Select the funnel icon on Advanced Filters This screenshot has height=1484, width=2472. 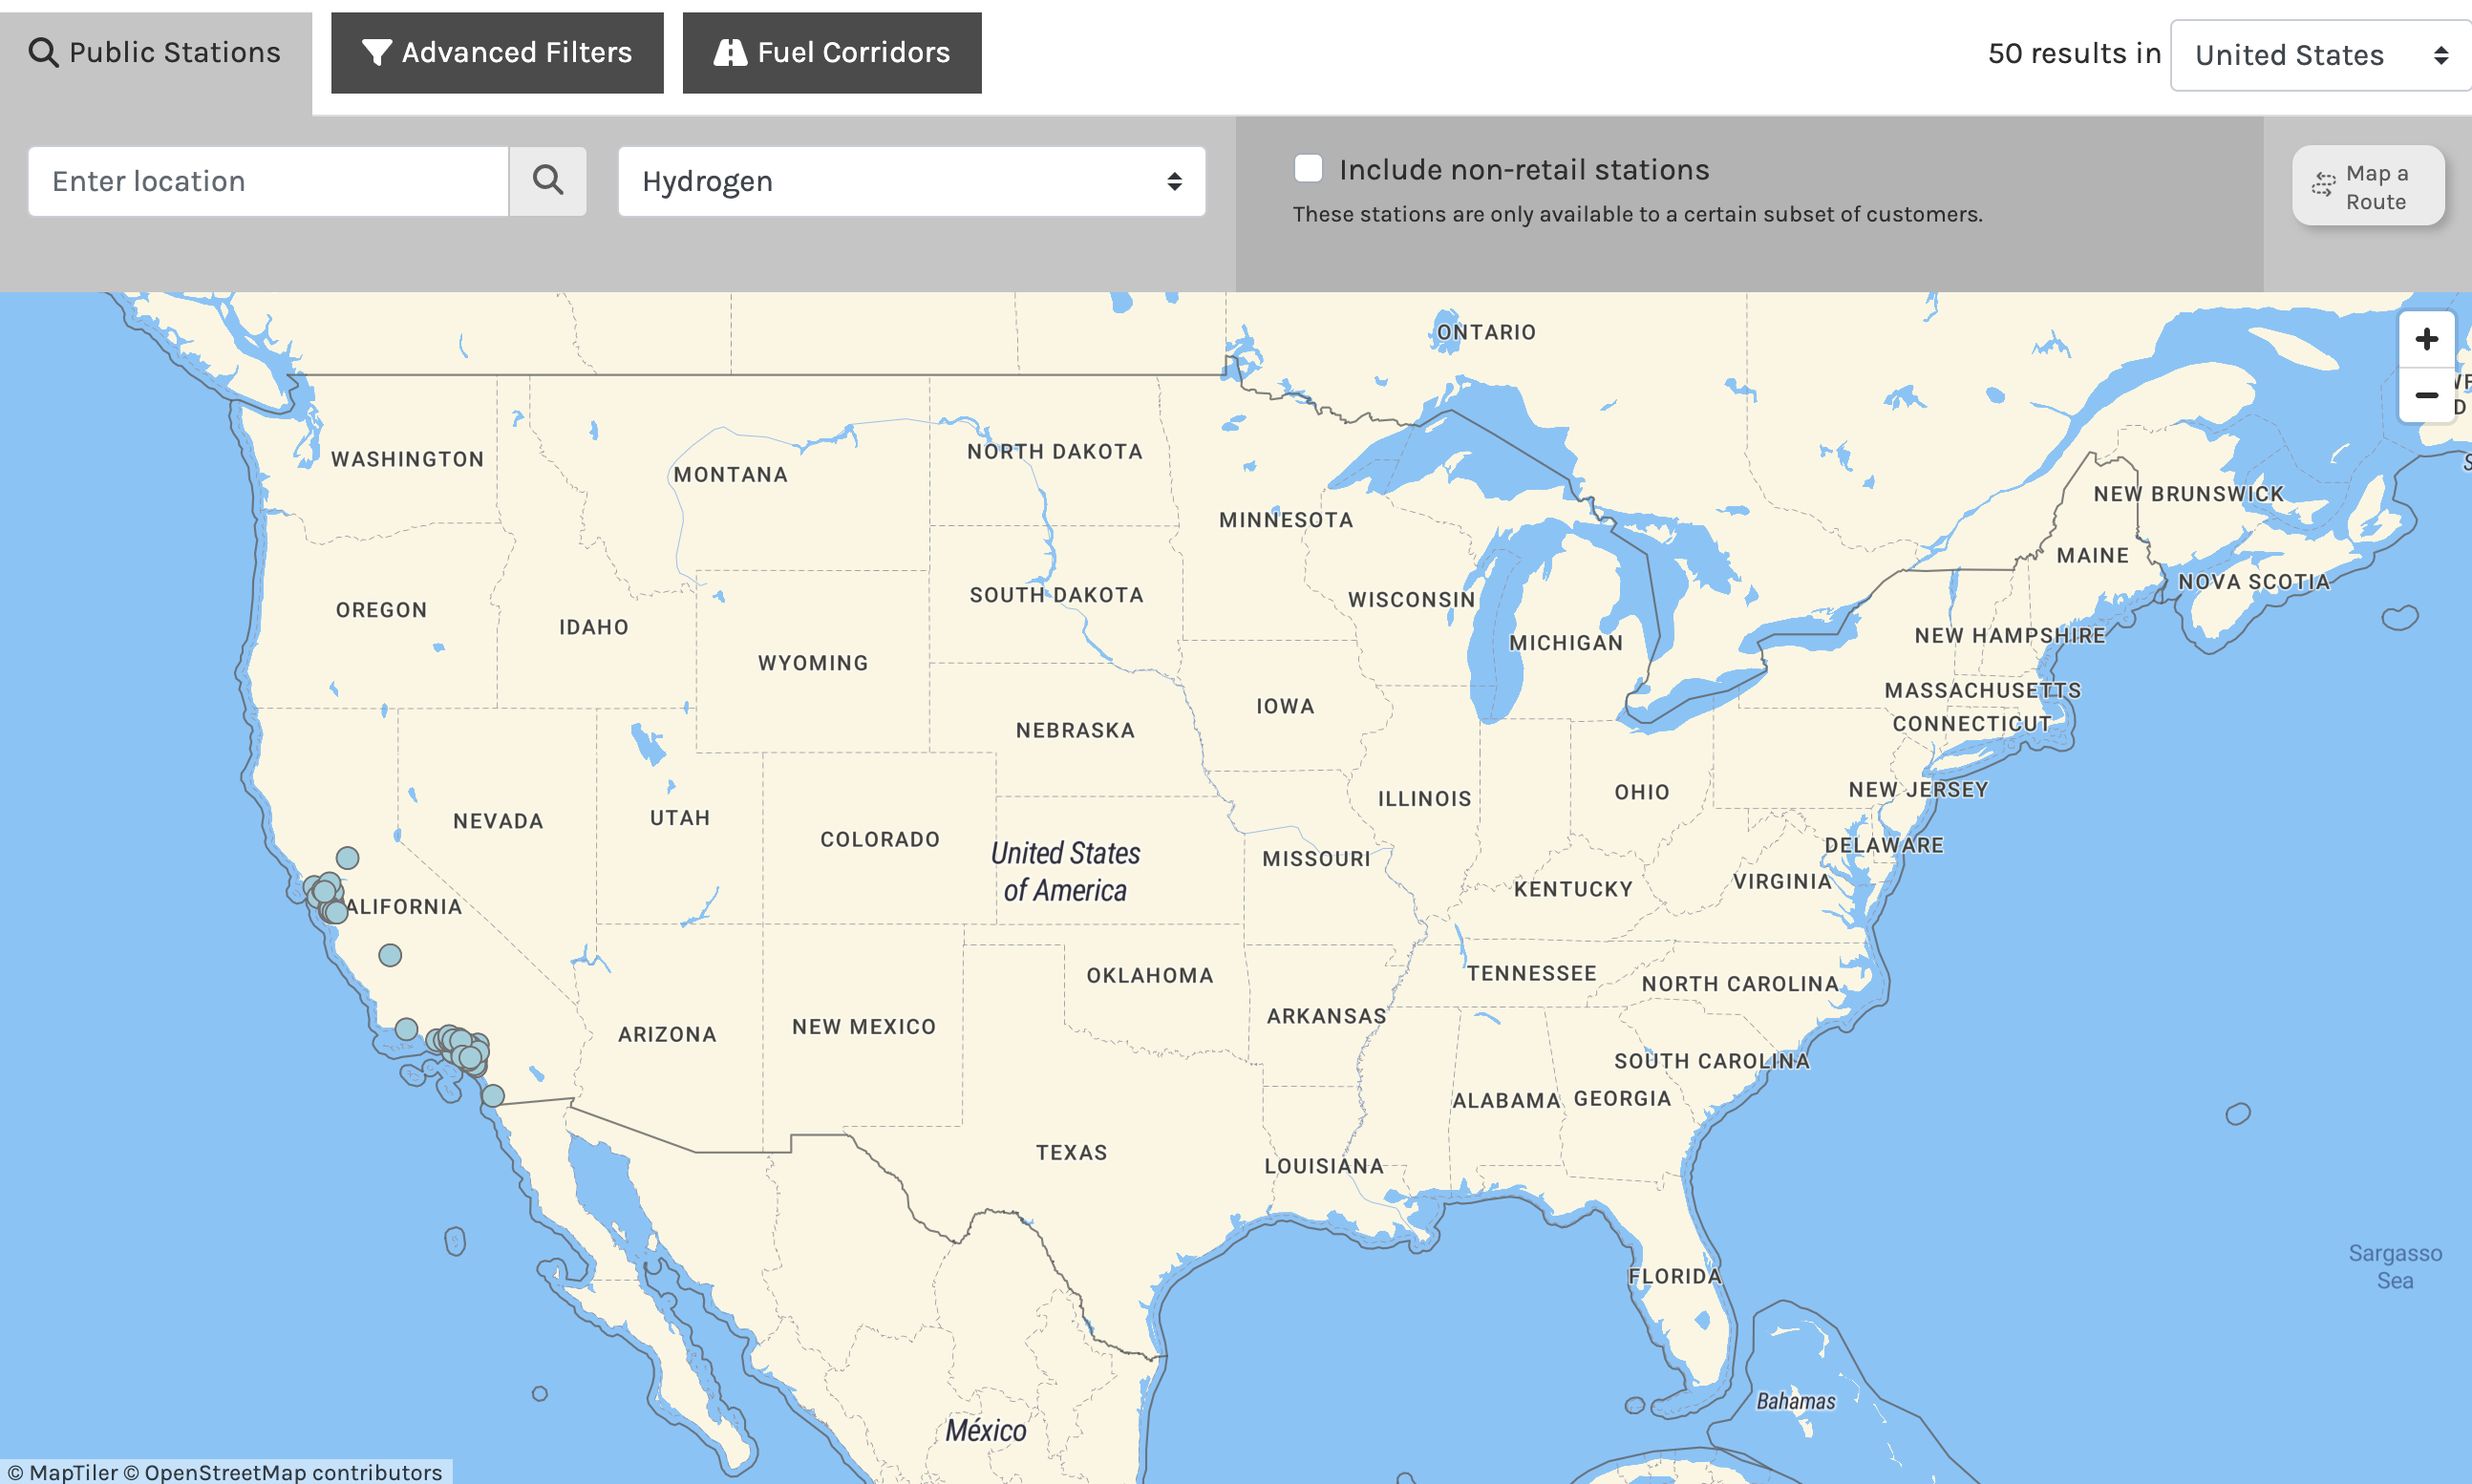click(376, 52)
